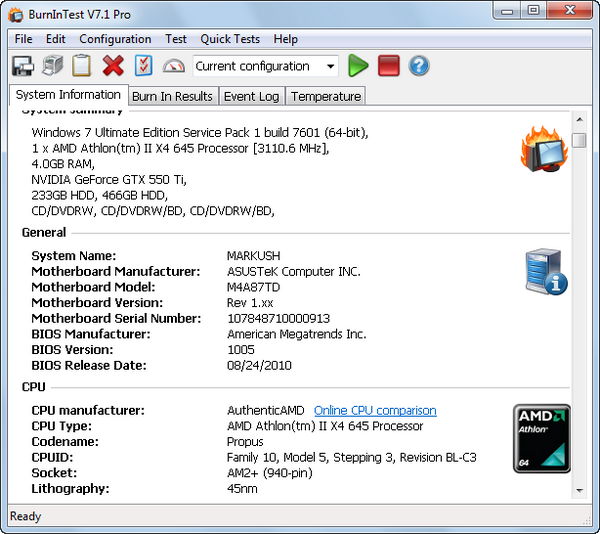Switch to the Event Log tab
600x534 pixels.
251,96
